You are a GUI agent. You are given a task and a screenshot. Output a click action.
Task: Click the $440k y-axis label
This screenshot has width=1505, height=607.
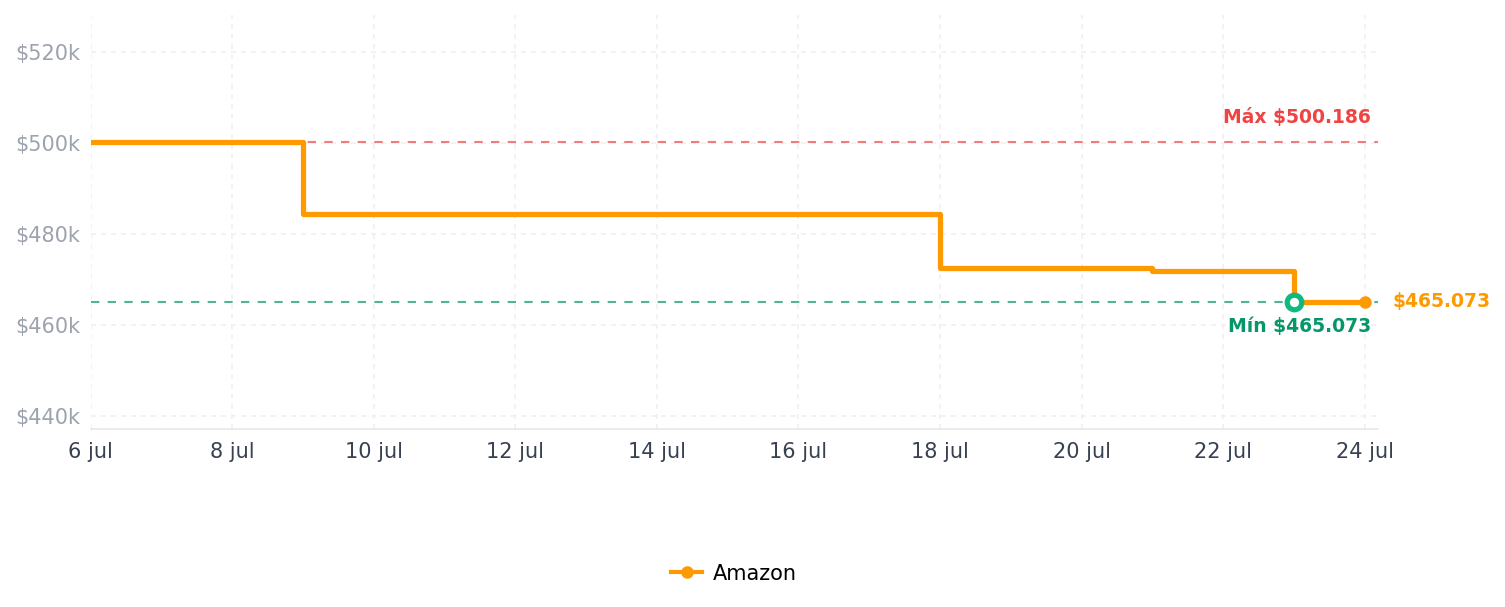click(x=48, y=417)
